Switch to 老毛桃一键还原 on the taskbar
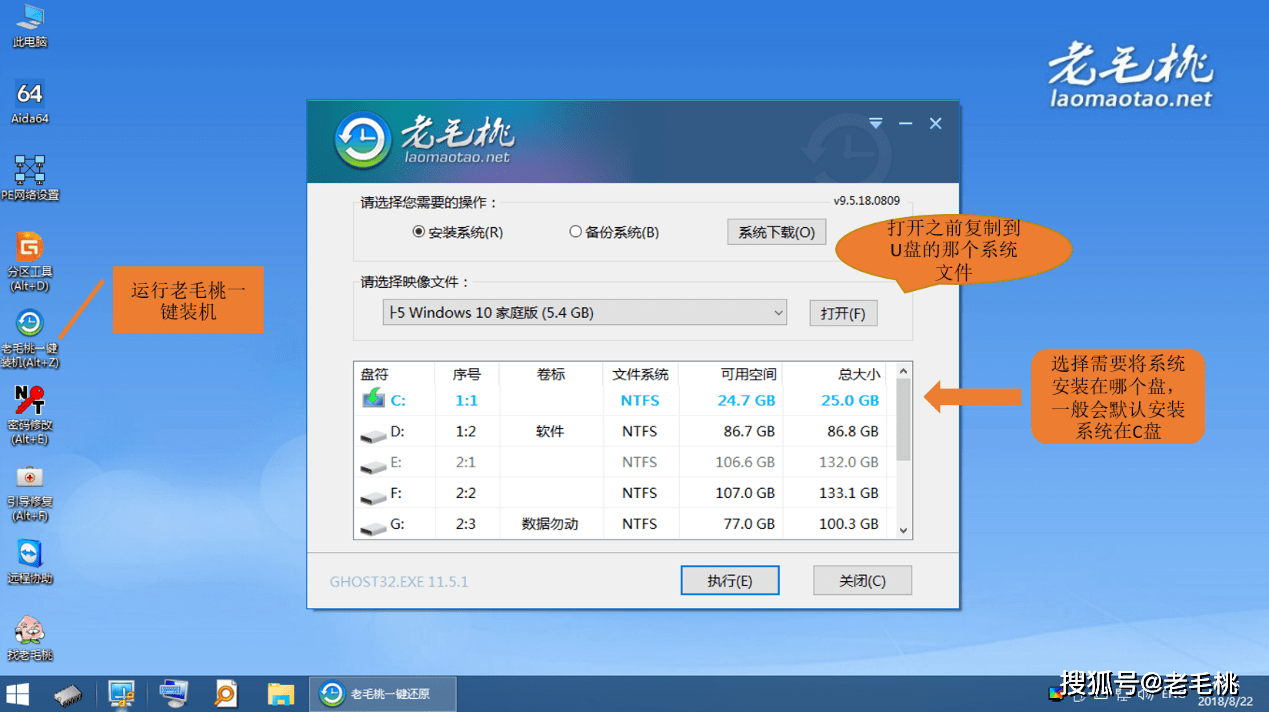Image resolution: width=1269 pixels, height=712 pixels. click(383, 693)
